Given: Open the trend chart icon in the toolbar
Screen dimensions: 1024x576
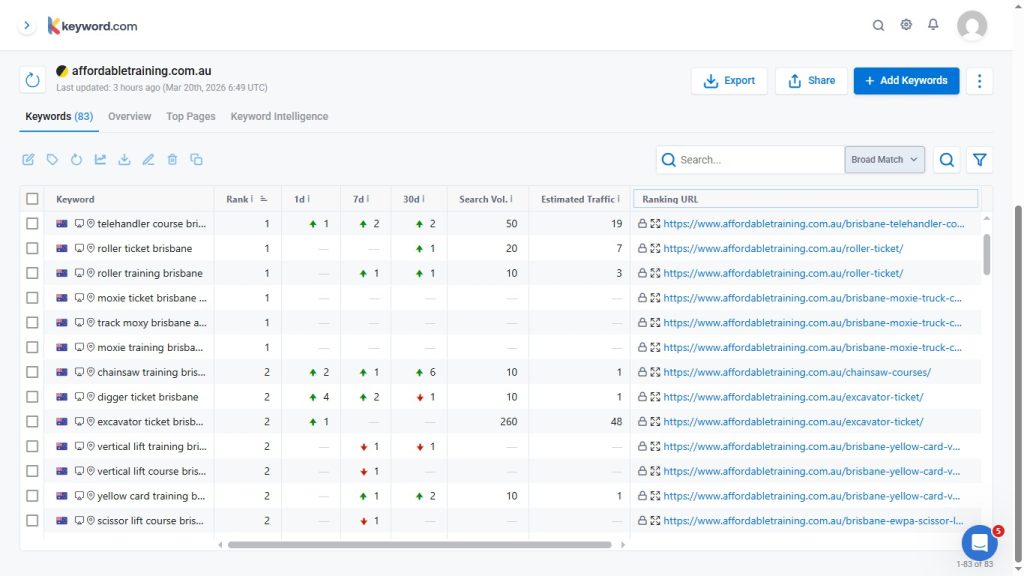Looking at the screenshot, I should (100, 159).
